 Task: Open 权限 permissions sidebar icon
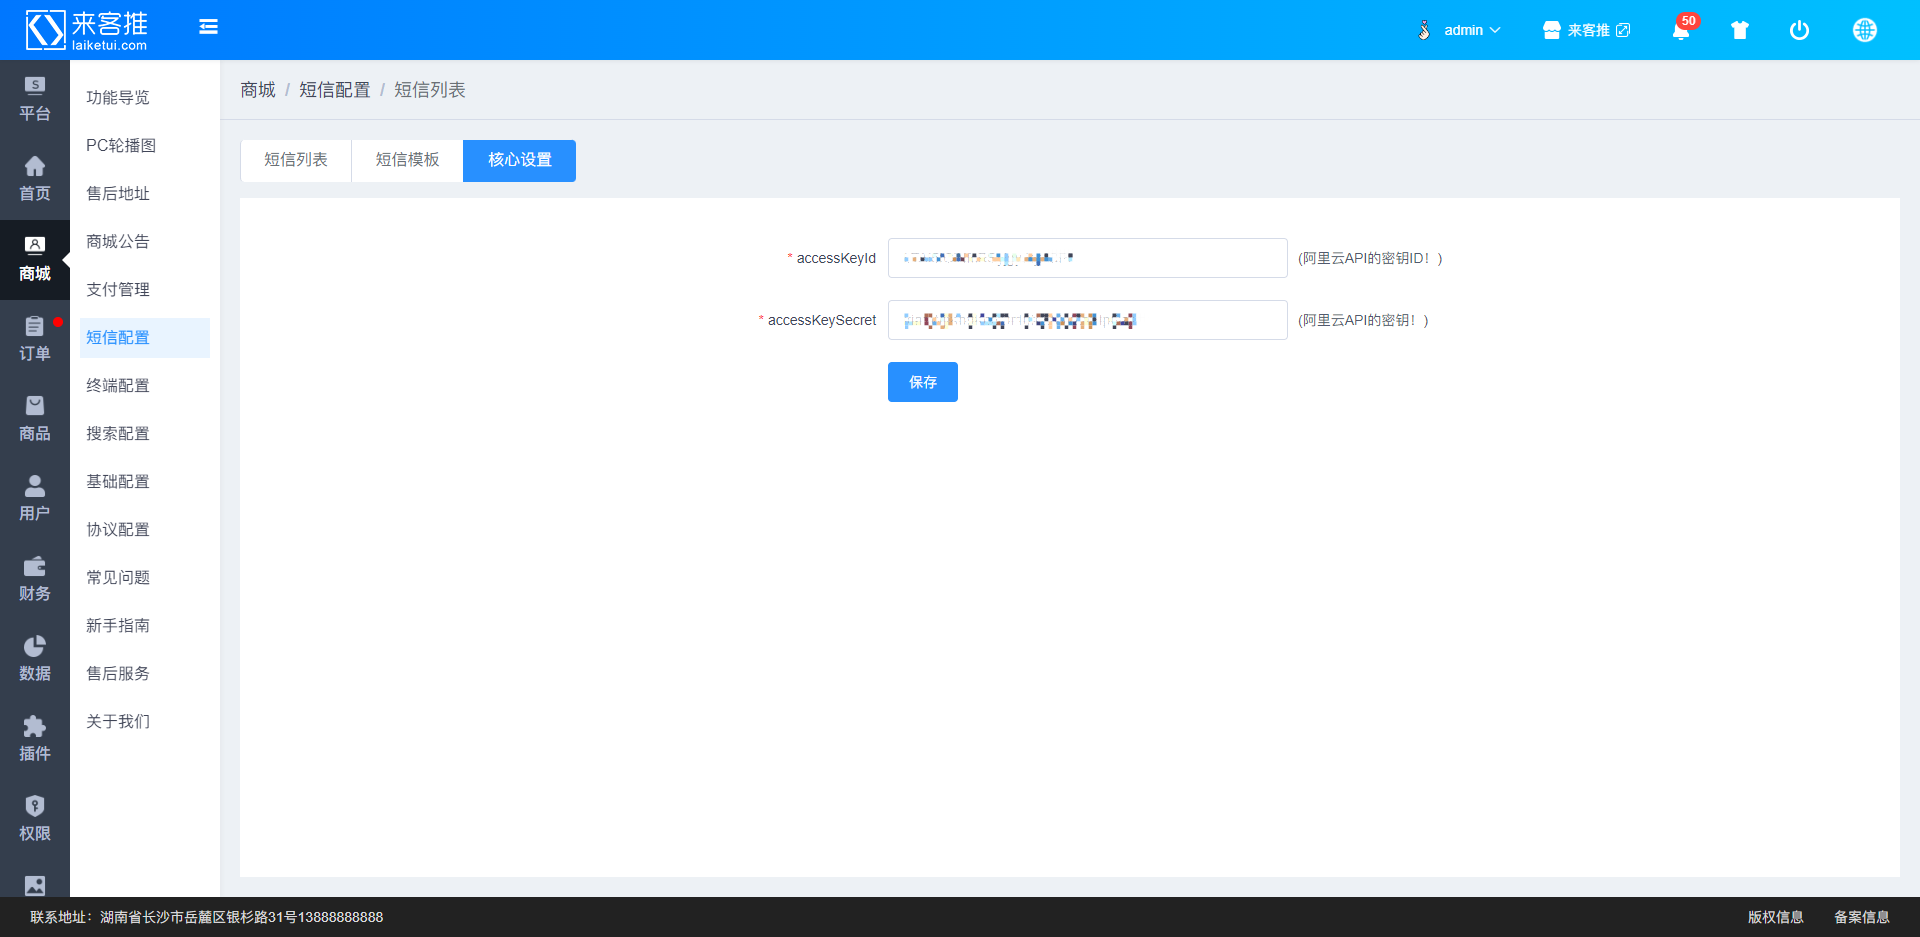[35, 820]
